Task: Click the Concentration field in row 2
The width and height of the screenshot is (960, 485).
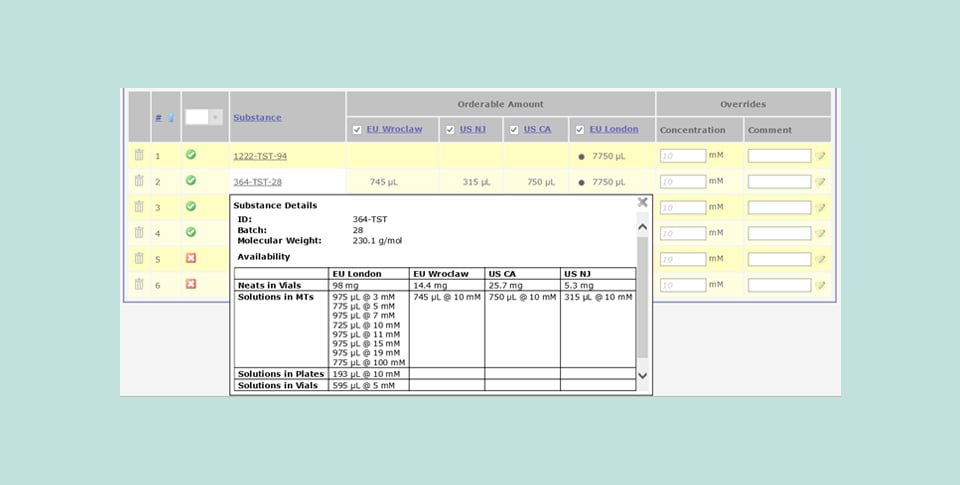Action: coord(683,182)
